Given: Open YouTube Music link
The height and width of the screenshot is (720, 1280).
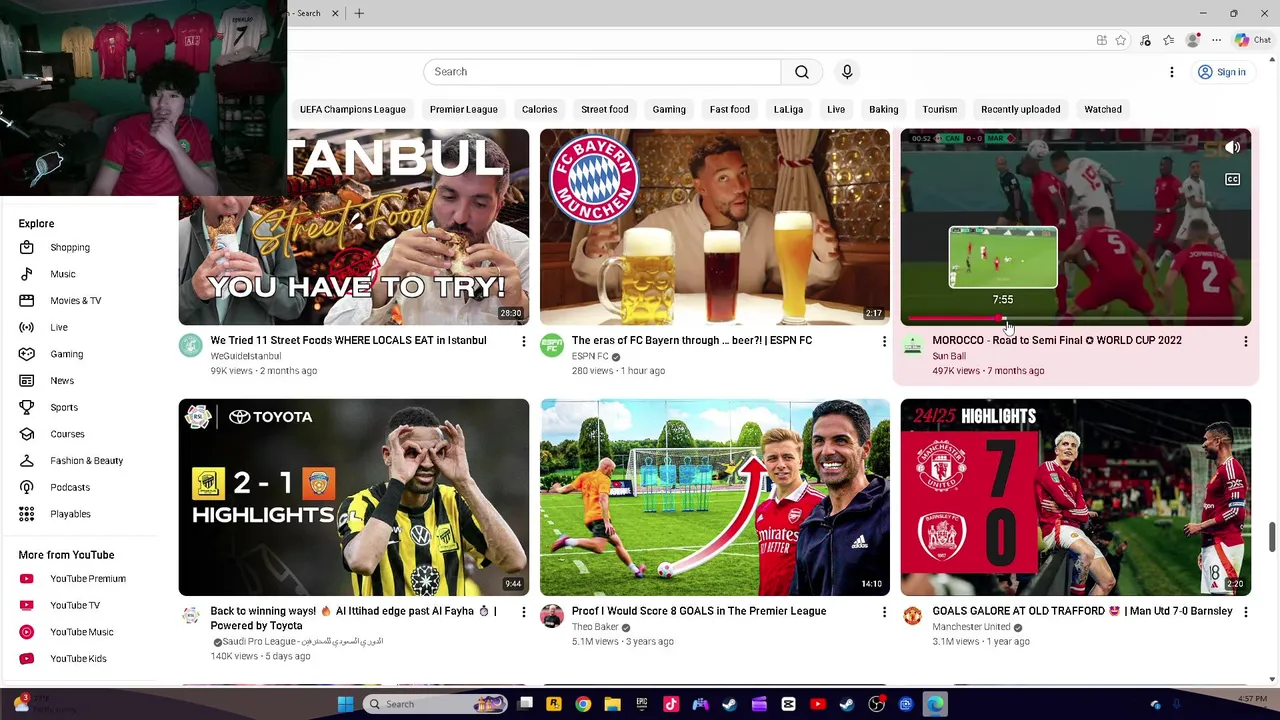Looking at the screenshot, I should 80,632.
